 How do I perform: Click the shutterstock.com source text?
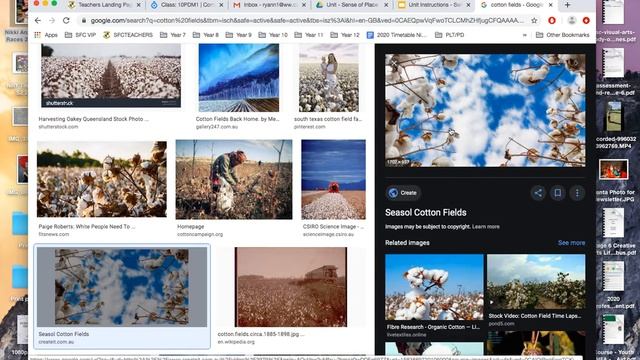coord(58,127)
